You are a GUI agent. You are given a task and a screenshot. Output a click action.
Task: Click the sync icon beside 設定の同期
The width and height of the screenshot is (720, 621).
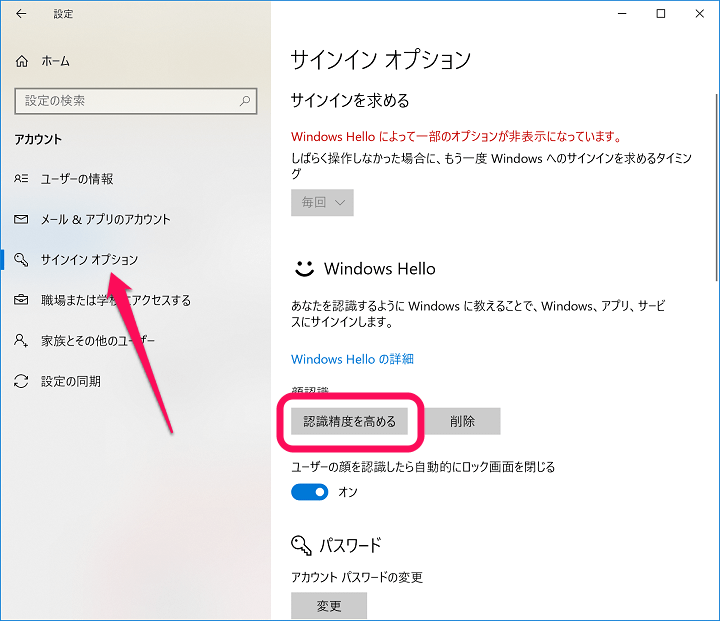tap(22, 381)
